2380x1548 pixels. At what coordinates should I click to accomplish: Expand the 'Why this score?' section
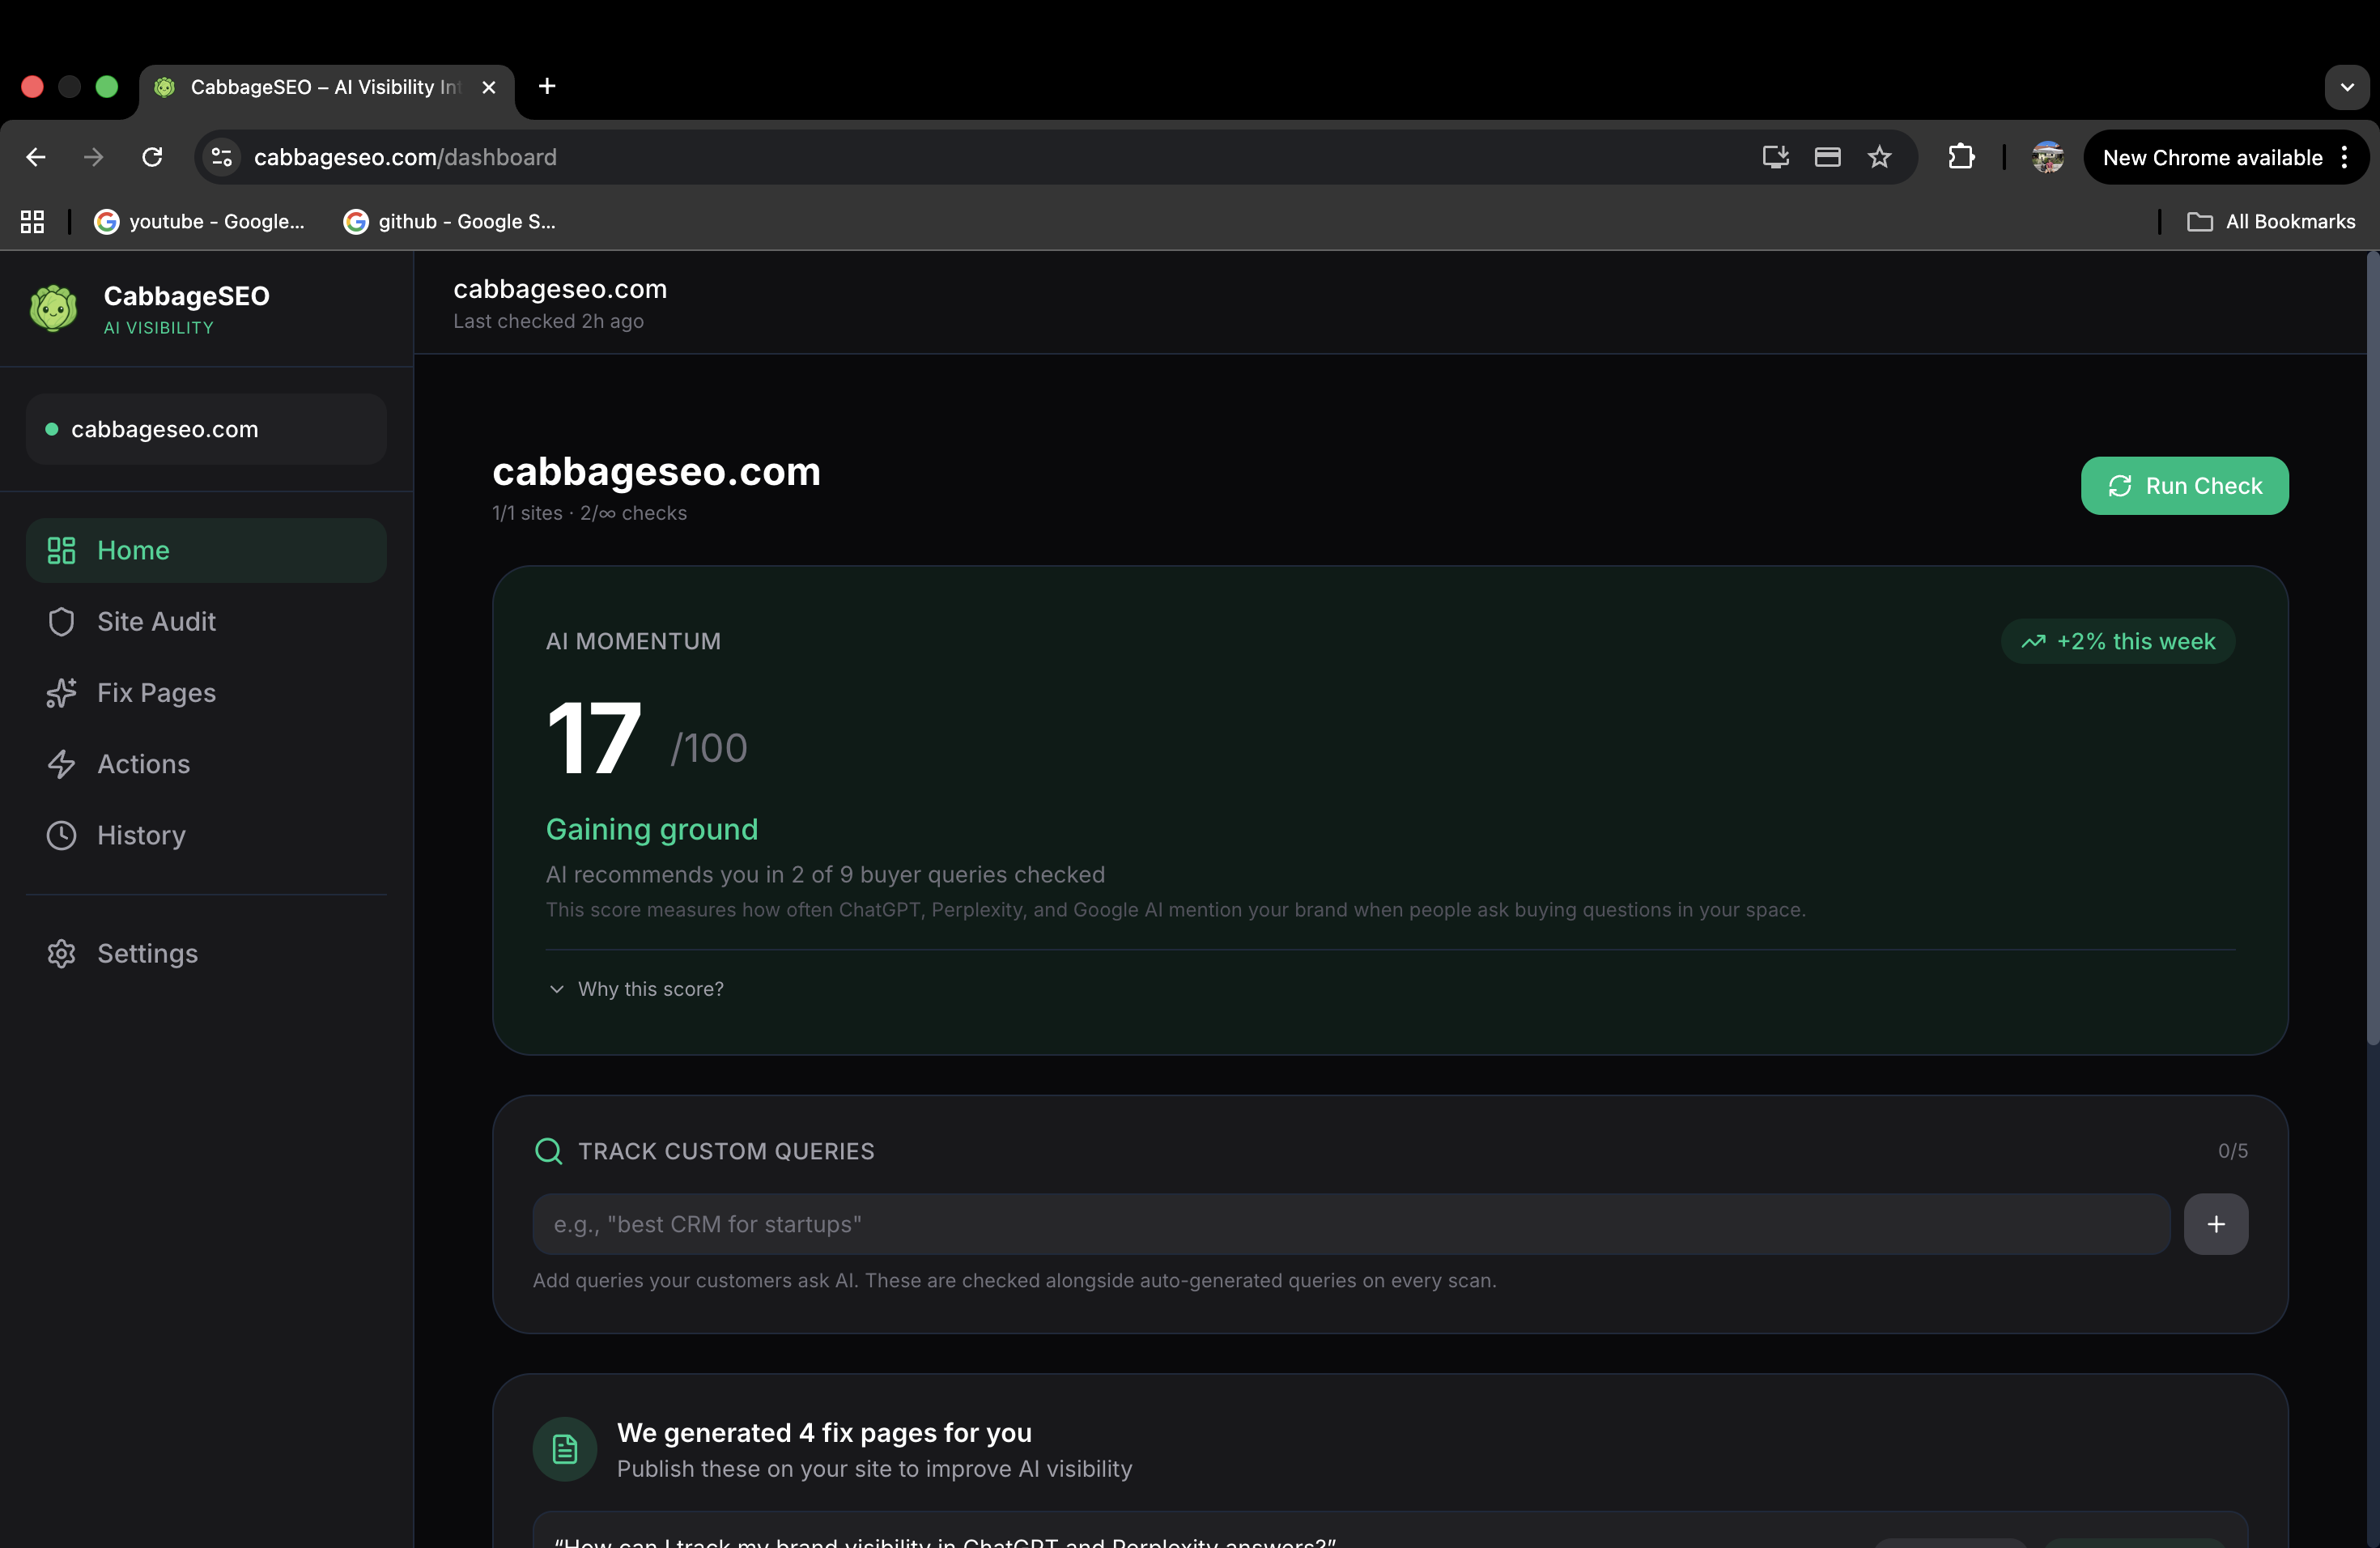point(650,989)
